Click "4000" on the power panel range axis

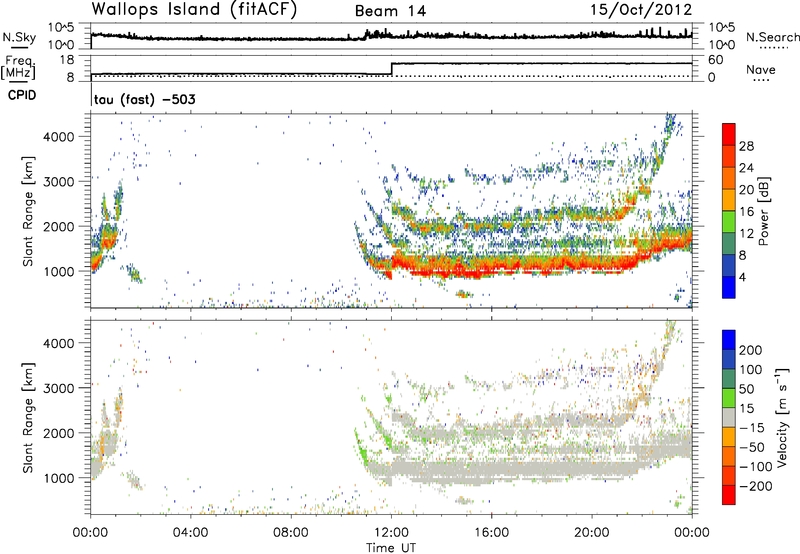pos(59,136)
